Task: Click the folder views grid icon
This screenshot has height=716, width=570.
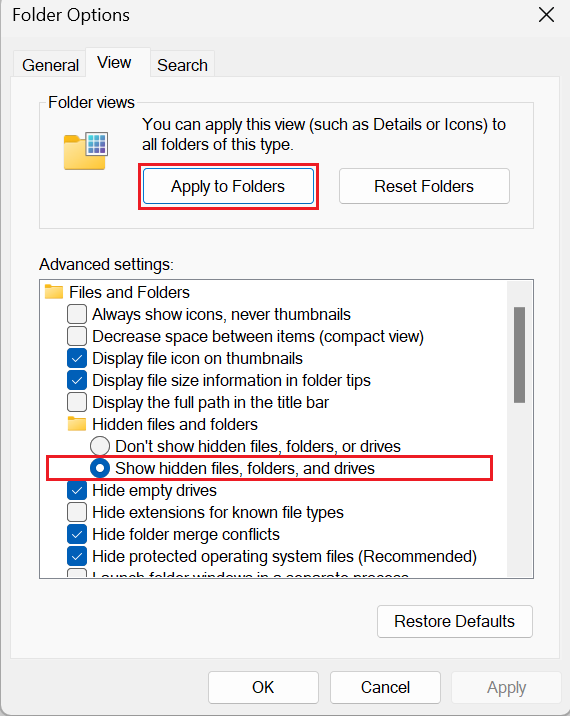Action: (x=86, y=151)
